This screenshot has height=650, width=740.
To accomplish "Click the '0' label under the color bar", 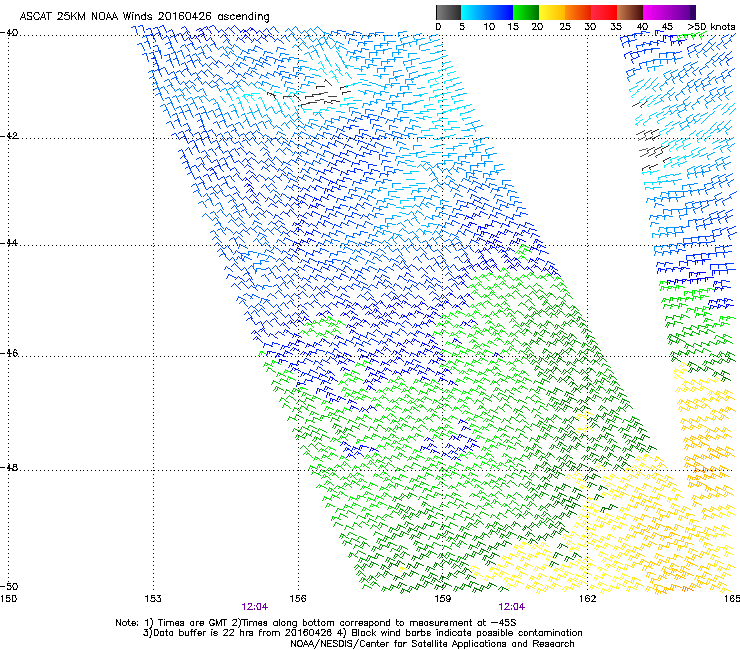I will pos(438,27).
